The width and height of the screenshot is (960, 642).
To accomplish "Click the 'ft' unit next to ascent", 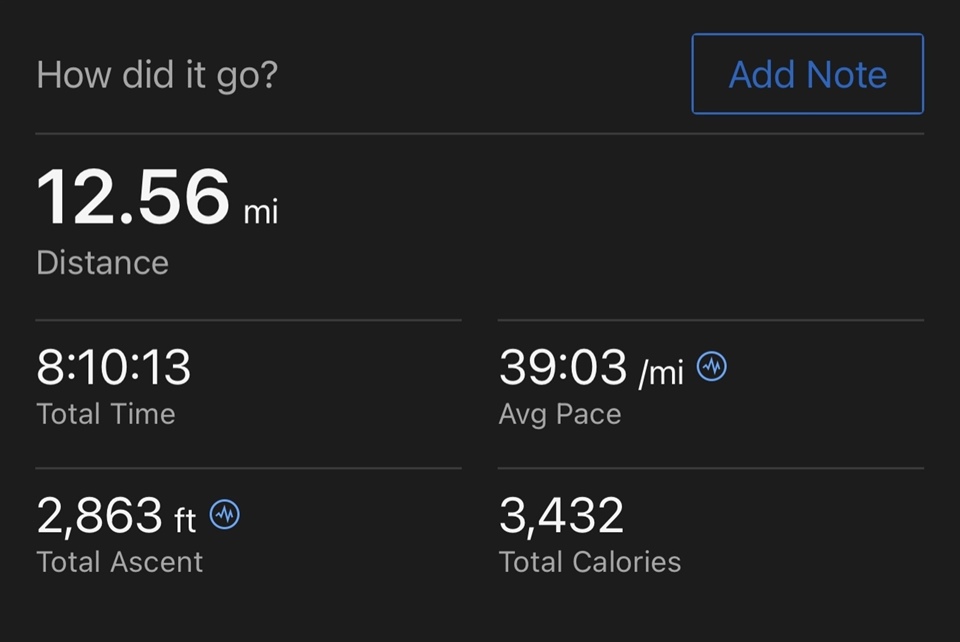I will (185, 521).
